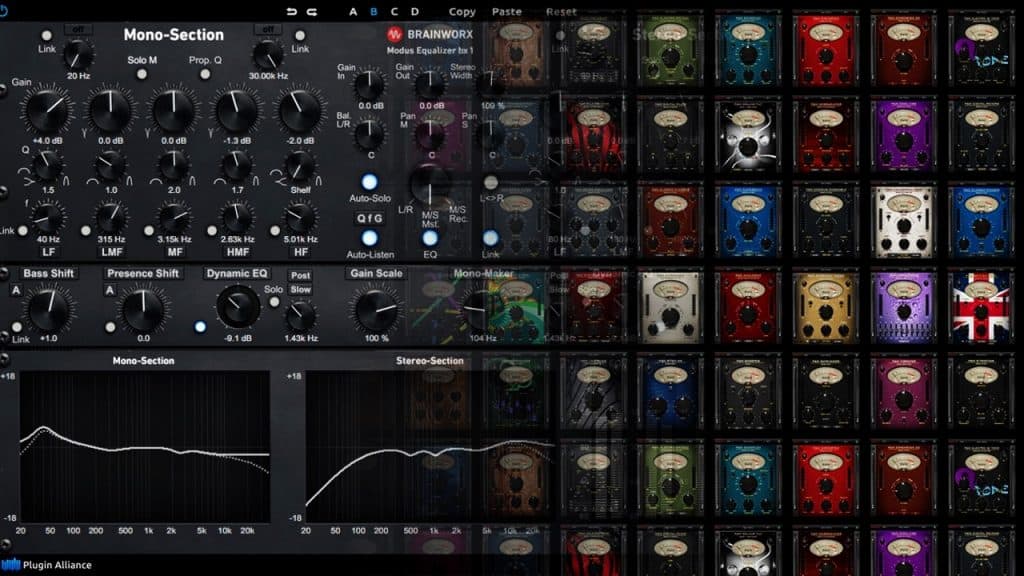Toggle the Dynamic EQ Solo switch
The width and height of the screenshot is (1024, 576).
coord(272,304)
